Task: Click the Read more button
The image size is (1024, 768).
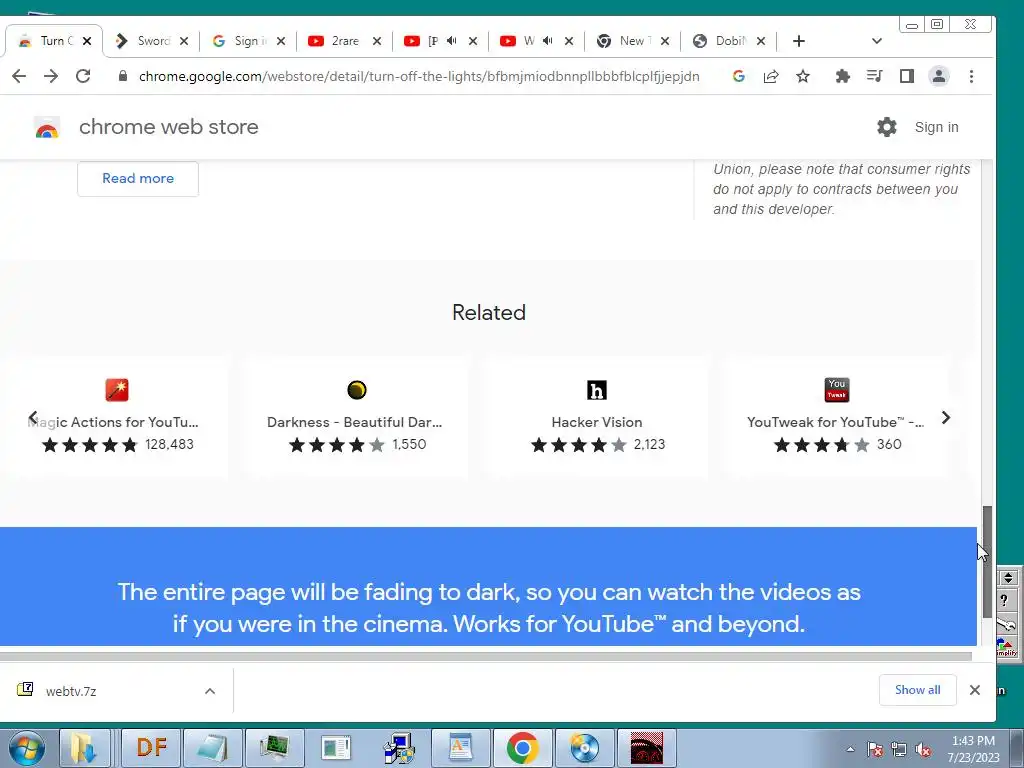Action: click(x=138, y=179)
